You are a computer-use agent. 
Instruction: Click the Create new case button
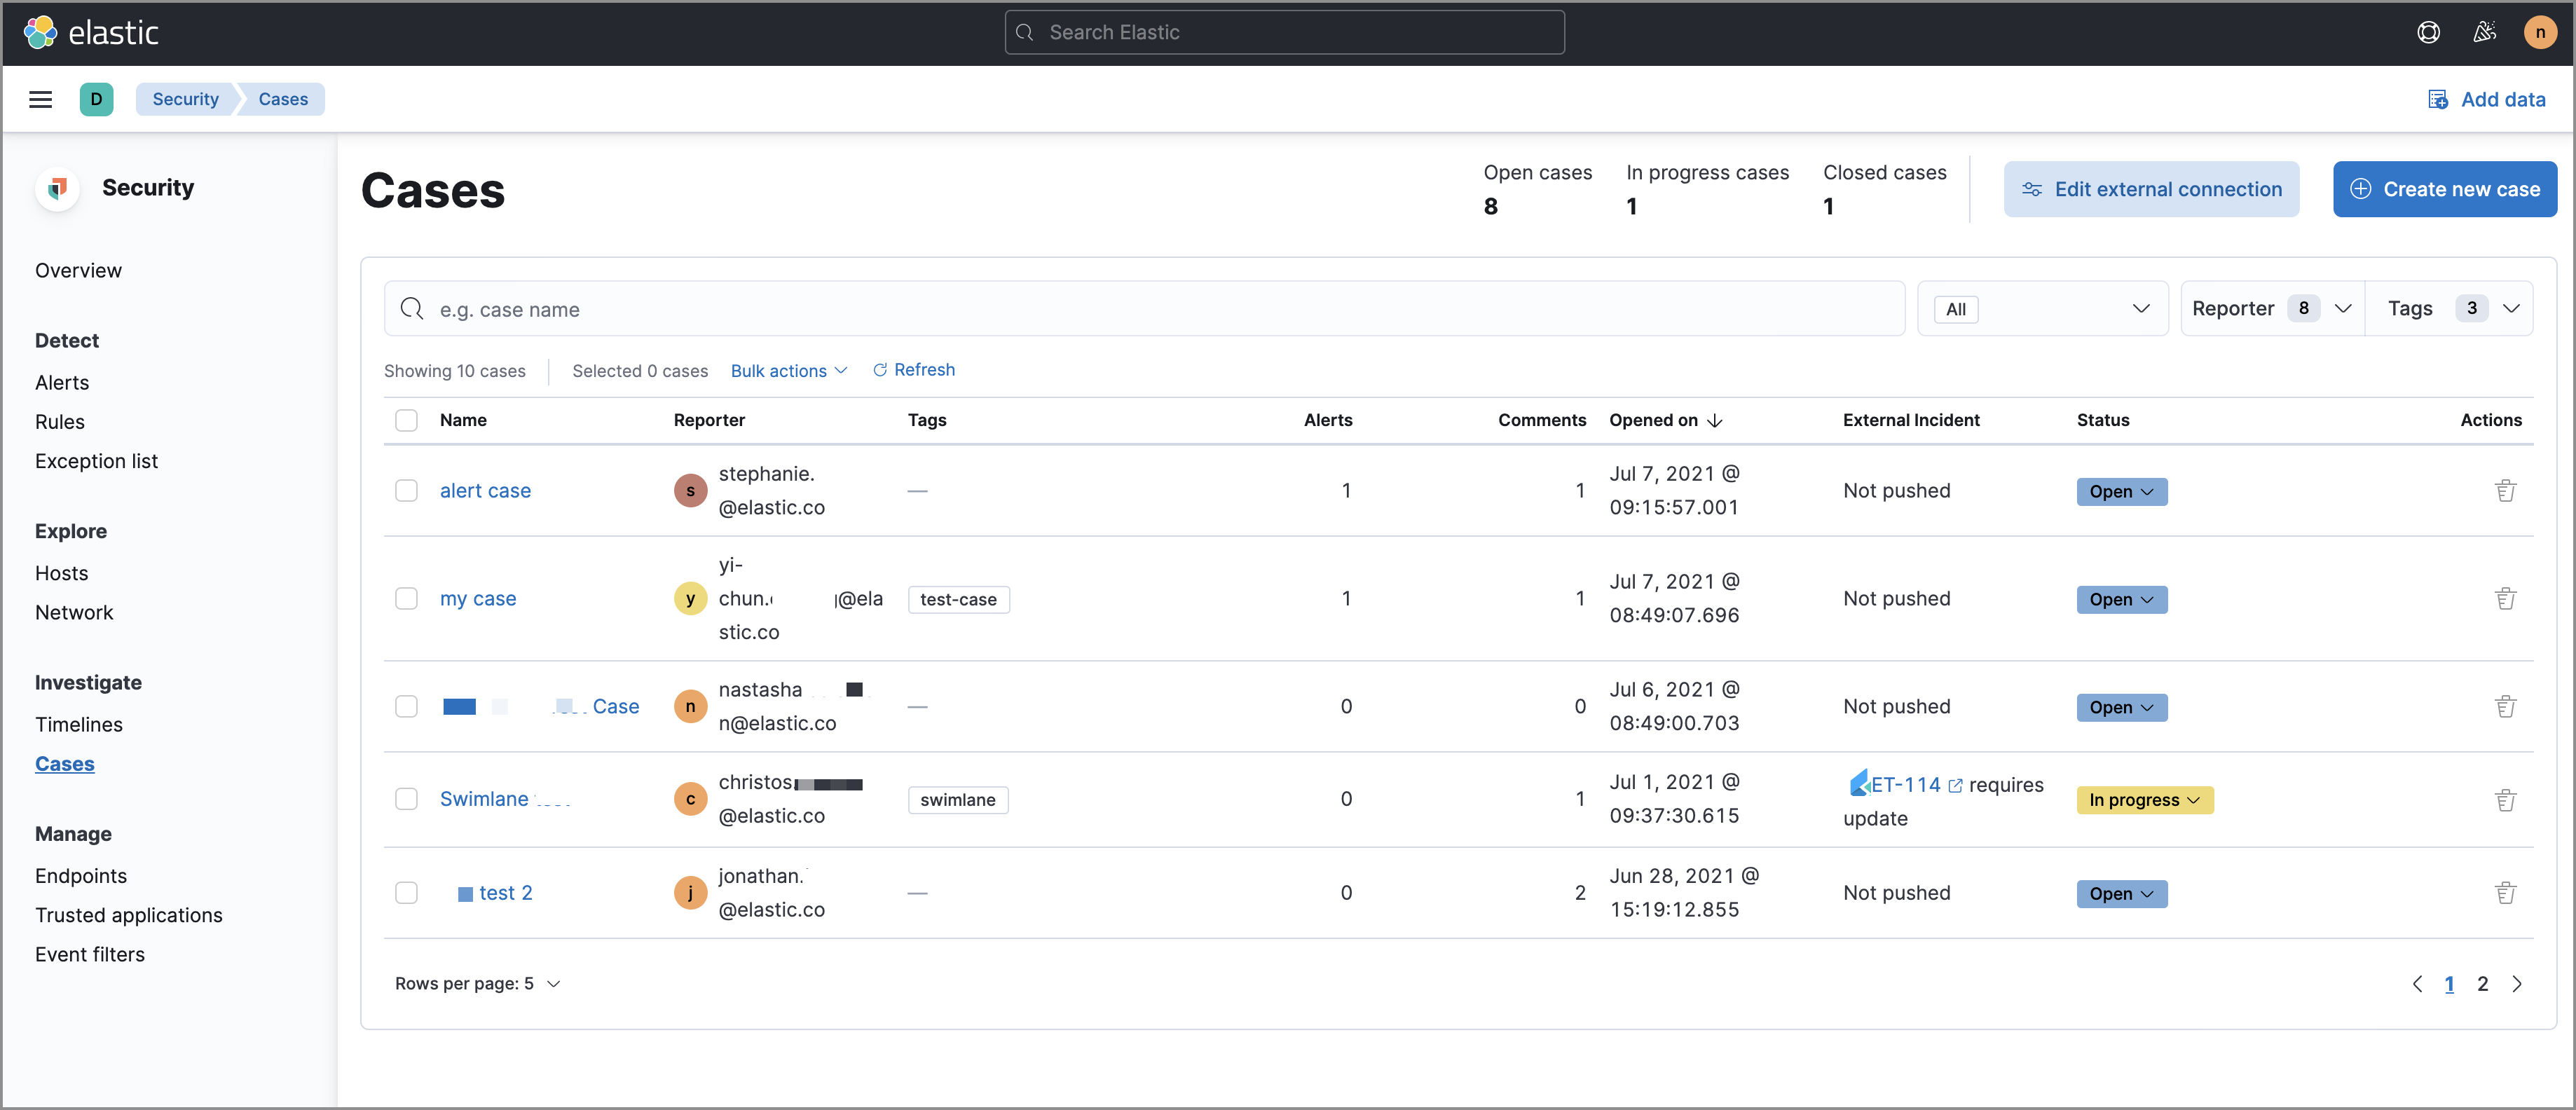[2444, 189]
